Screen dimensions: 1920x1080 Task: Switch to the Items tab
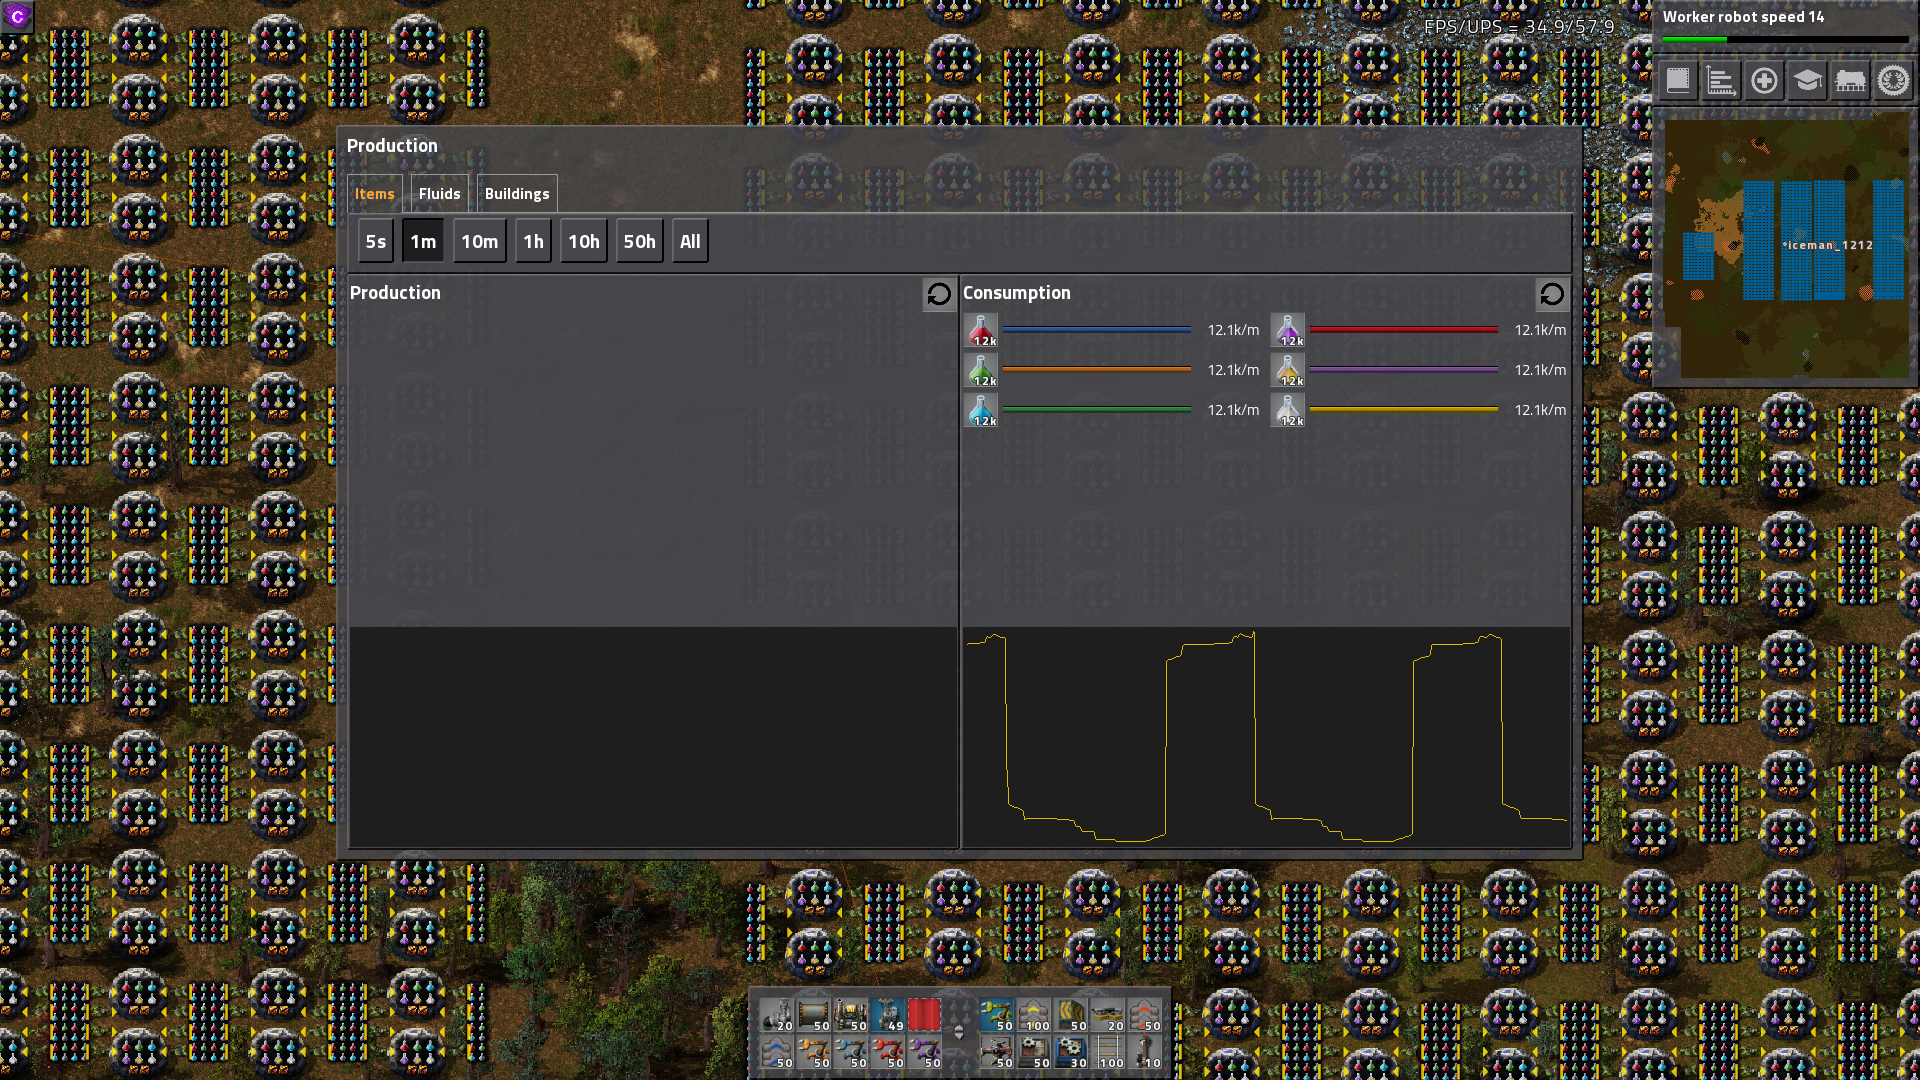coord(375,194)
